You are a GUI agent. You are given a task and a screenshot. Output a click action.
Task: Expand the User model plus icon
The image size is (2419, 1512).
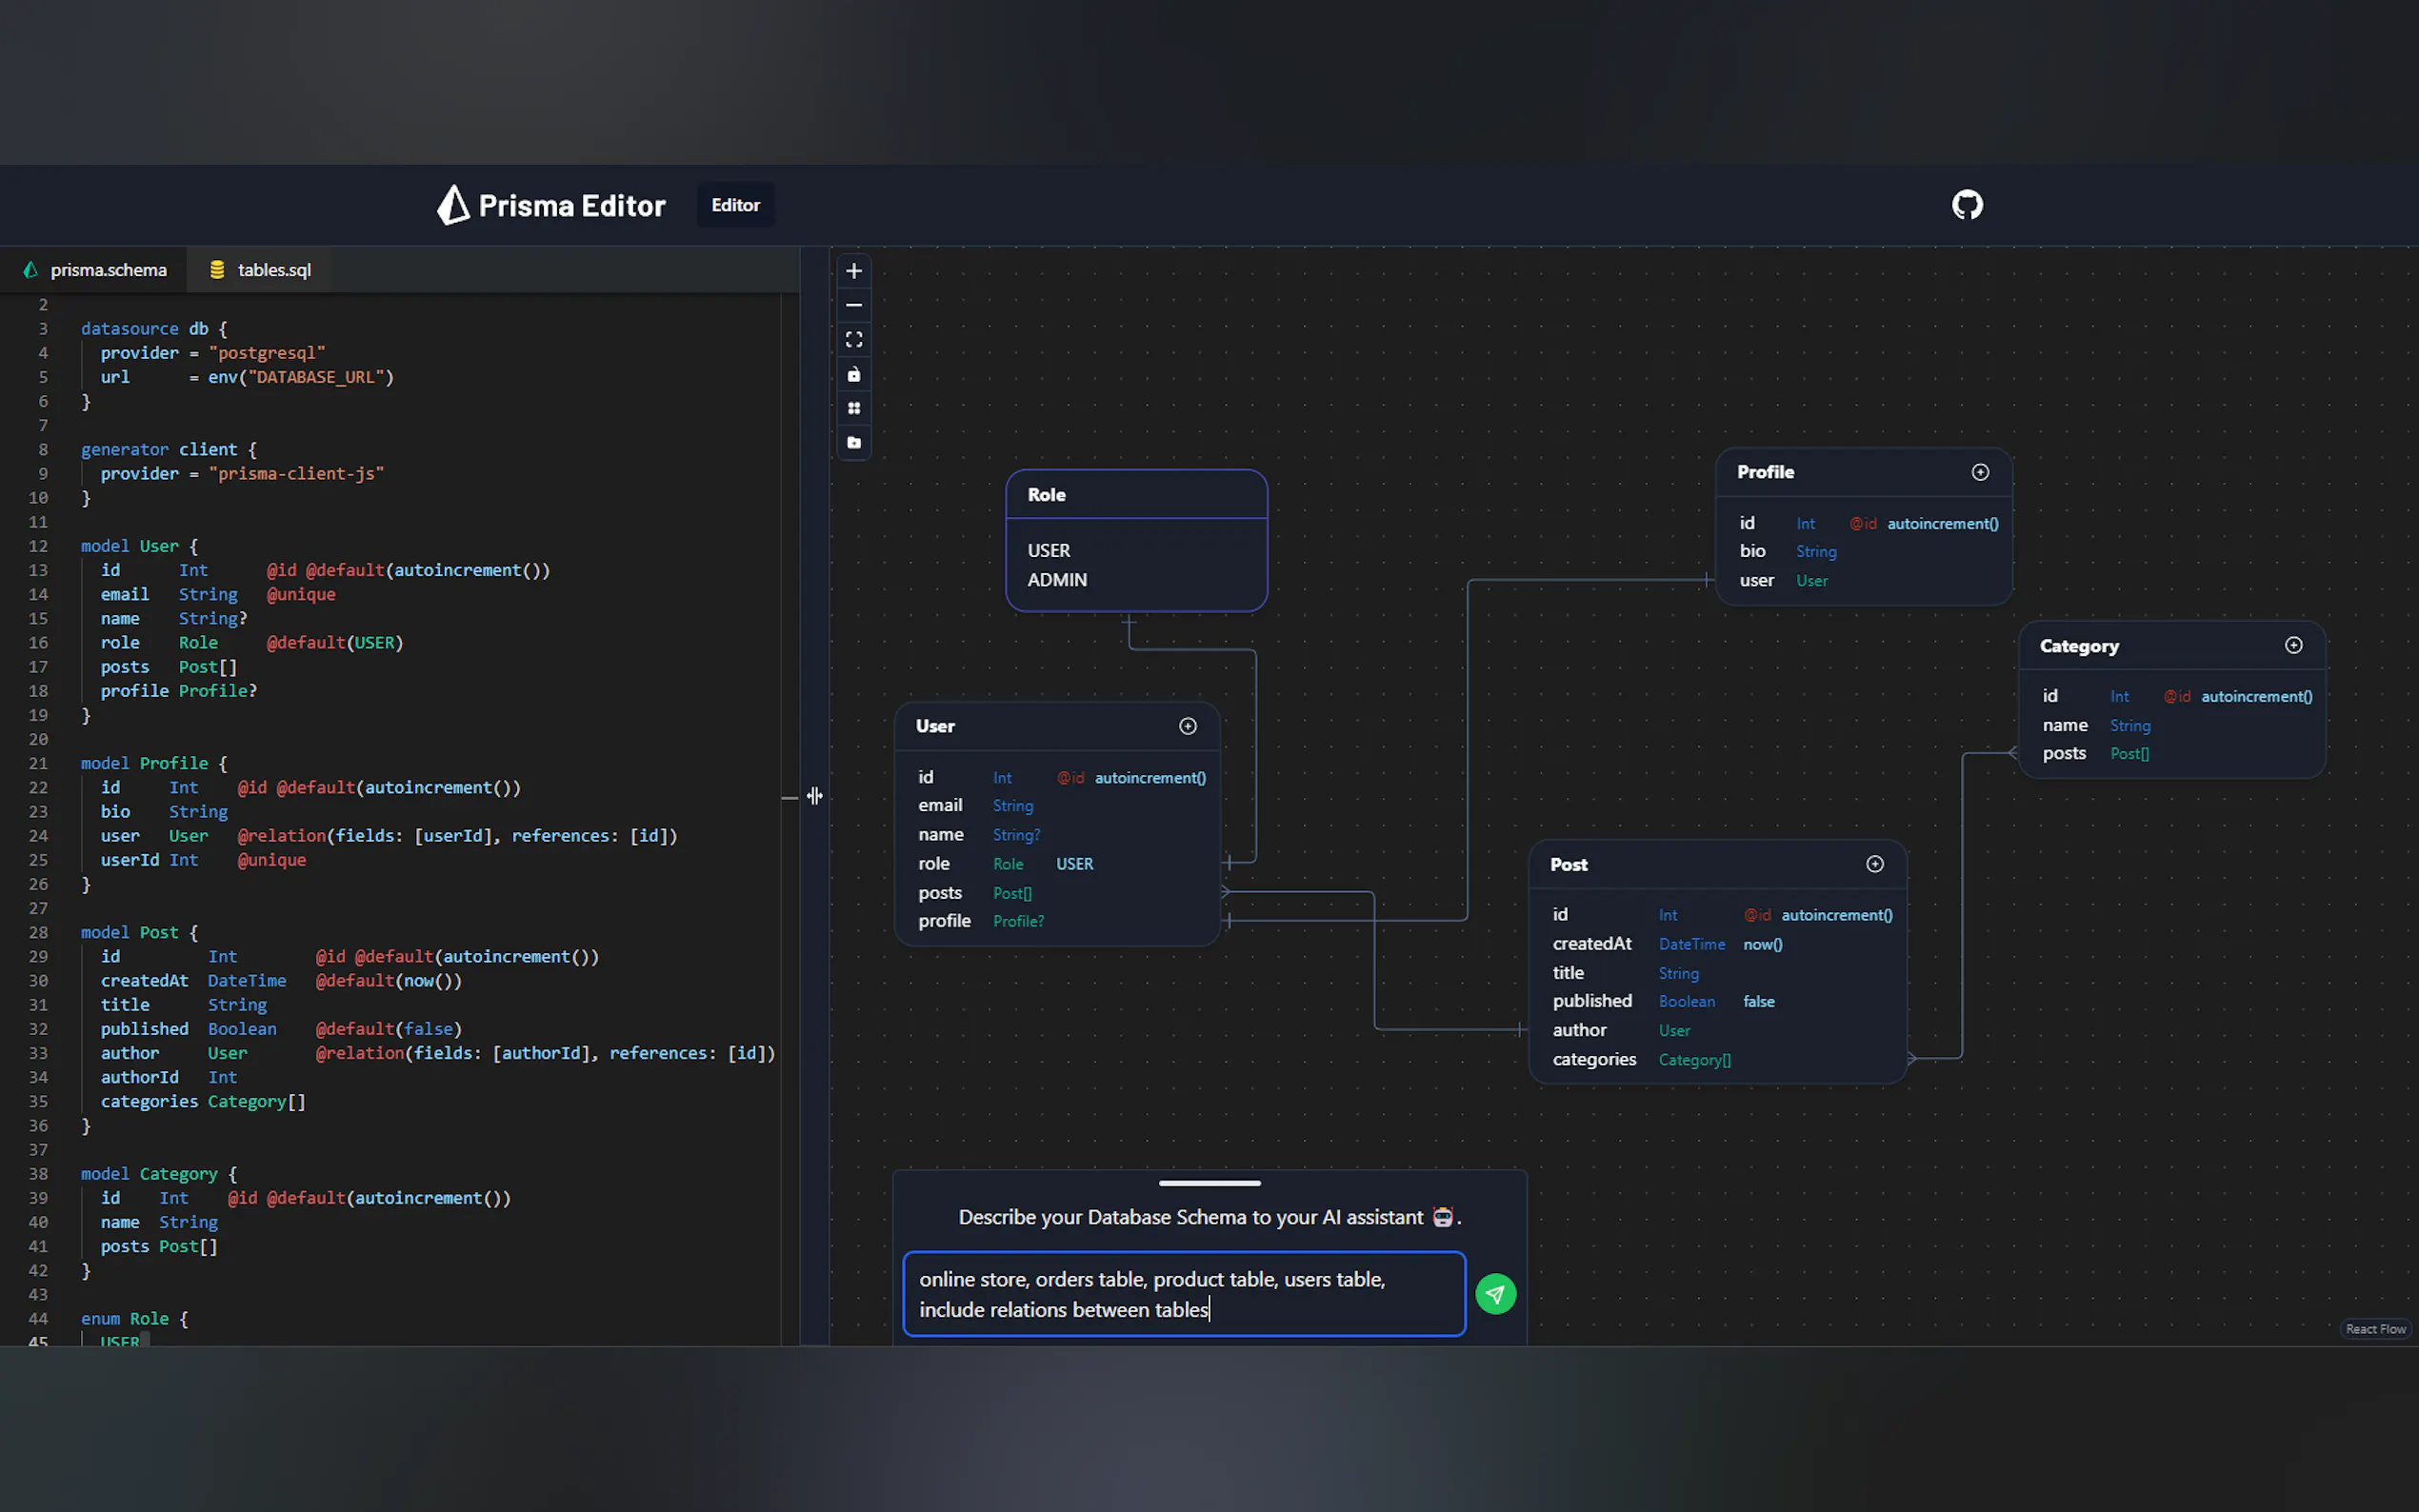(1187, 726)
